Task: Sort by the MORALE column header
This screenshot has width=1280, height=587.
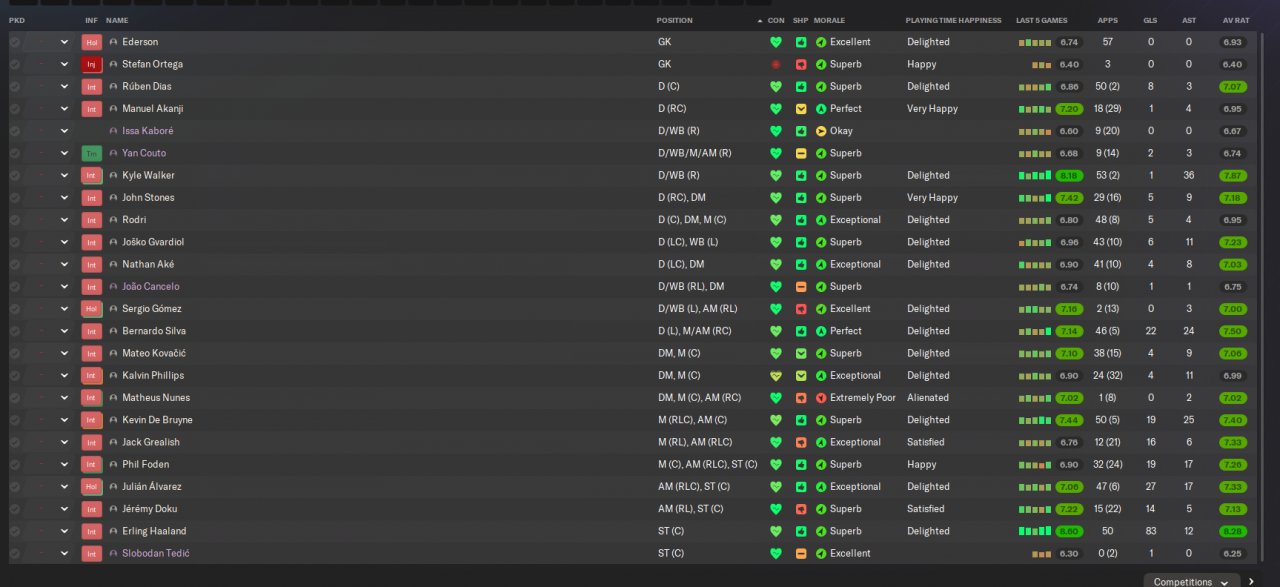Action: point(829,20)
